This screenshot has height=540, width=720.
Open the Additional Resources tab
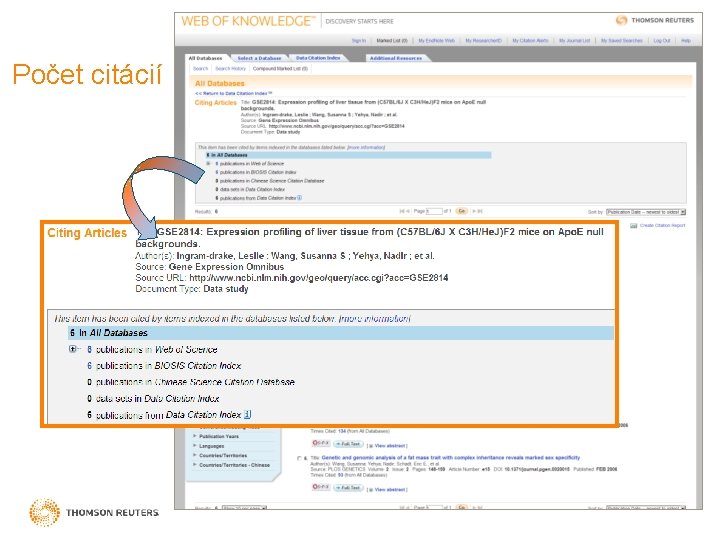pos(396,58)
